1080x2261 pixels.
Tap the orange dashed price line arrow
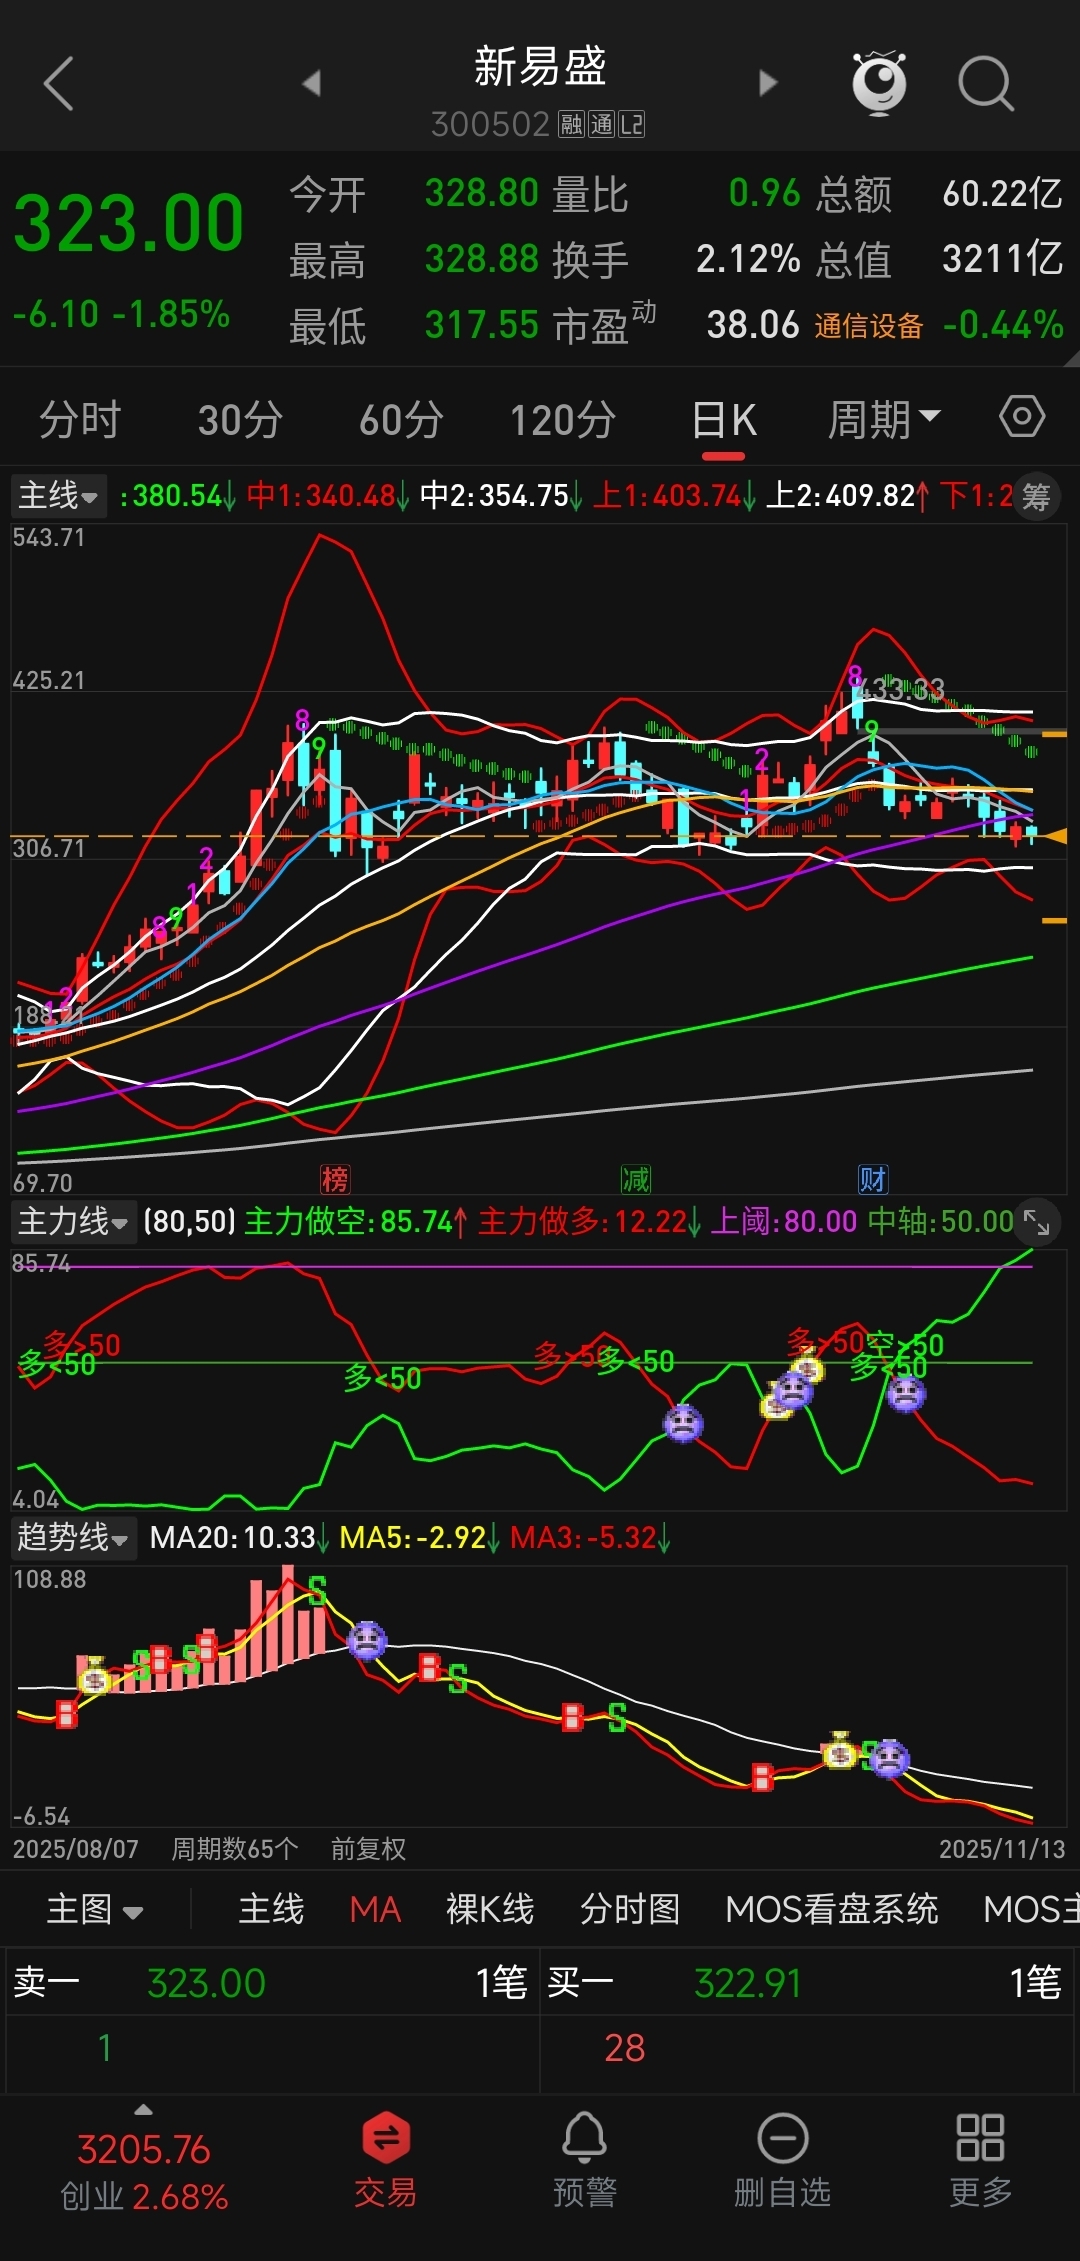pos(1054,836)
